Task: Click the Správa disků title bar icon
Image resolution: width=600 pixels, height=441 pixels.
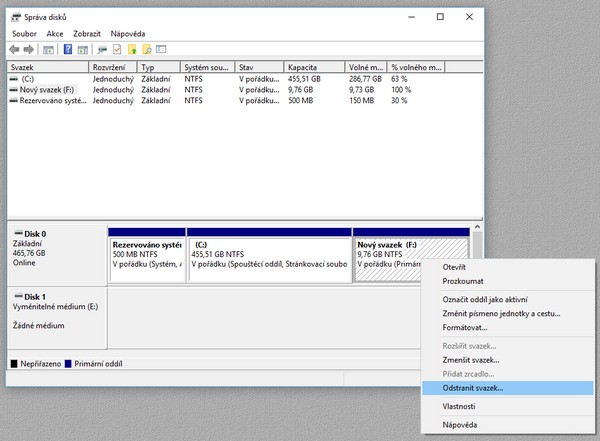Action: [x=15, y=17]
